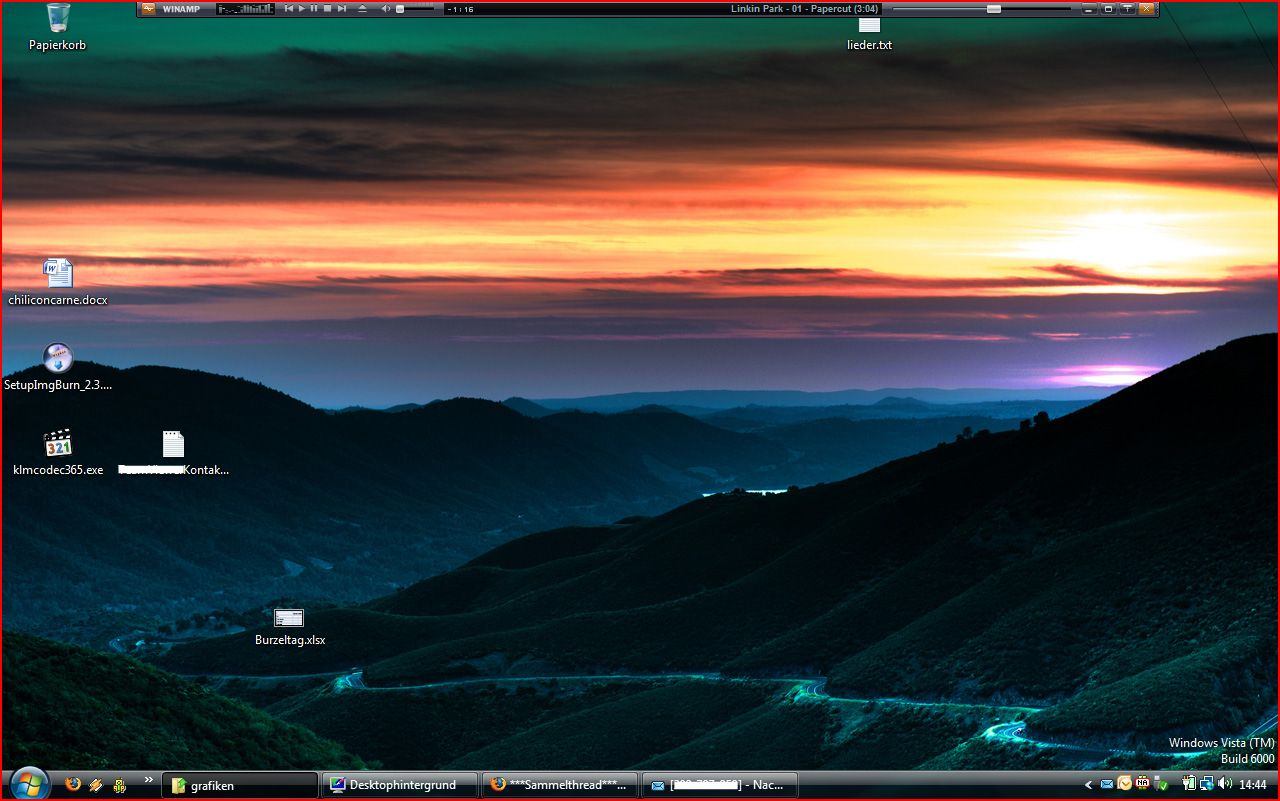Click the safely remove hardware tray icon
Viewport: 1280px width, 801px height.
pos(1160,784)
